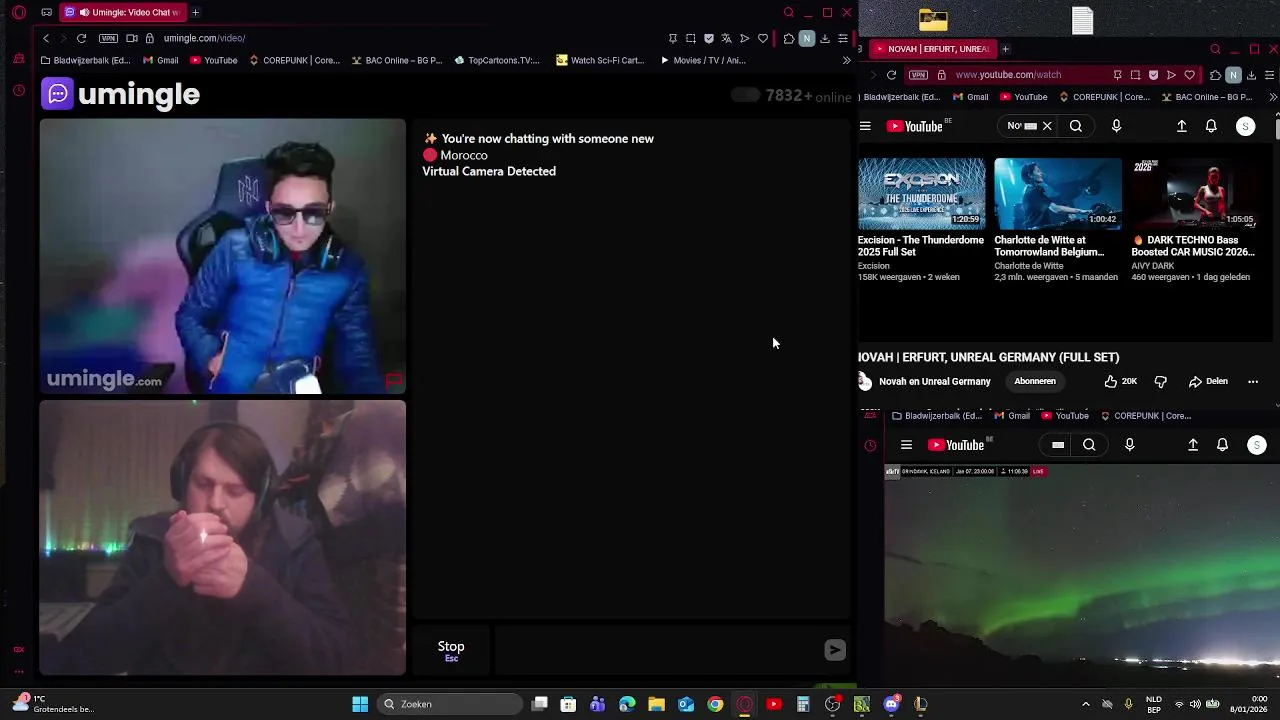The image size is (1280, 720).
Task: Translate page icon in umingle window
Action: 726,38
